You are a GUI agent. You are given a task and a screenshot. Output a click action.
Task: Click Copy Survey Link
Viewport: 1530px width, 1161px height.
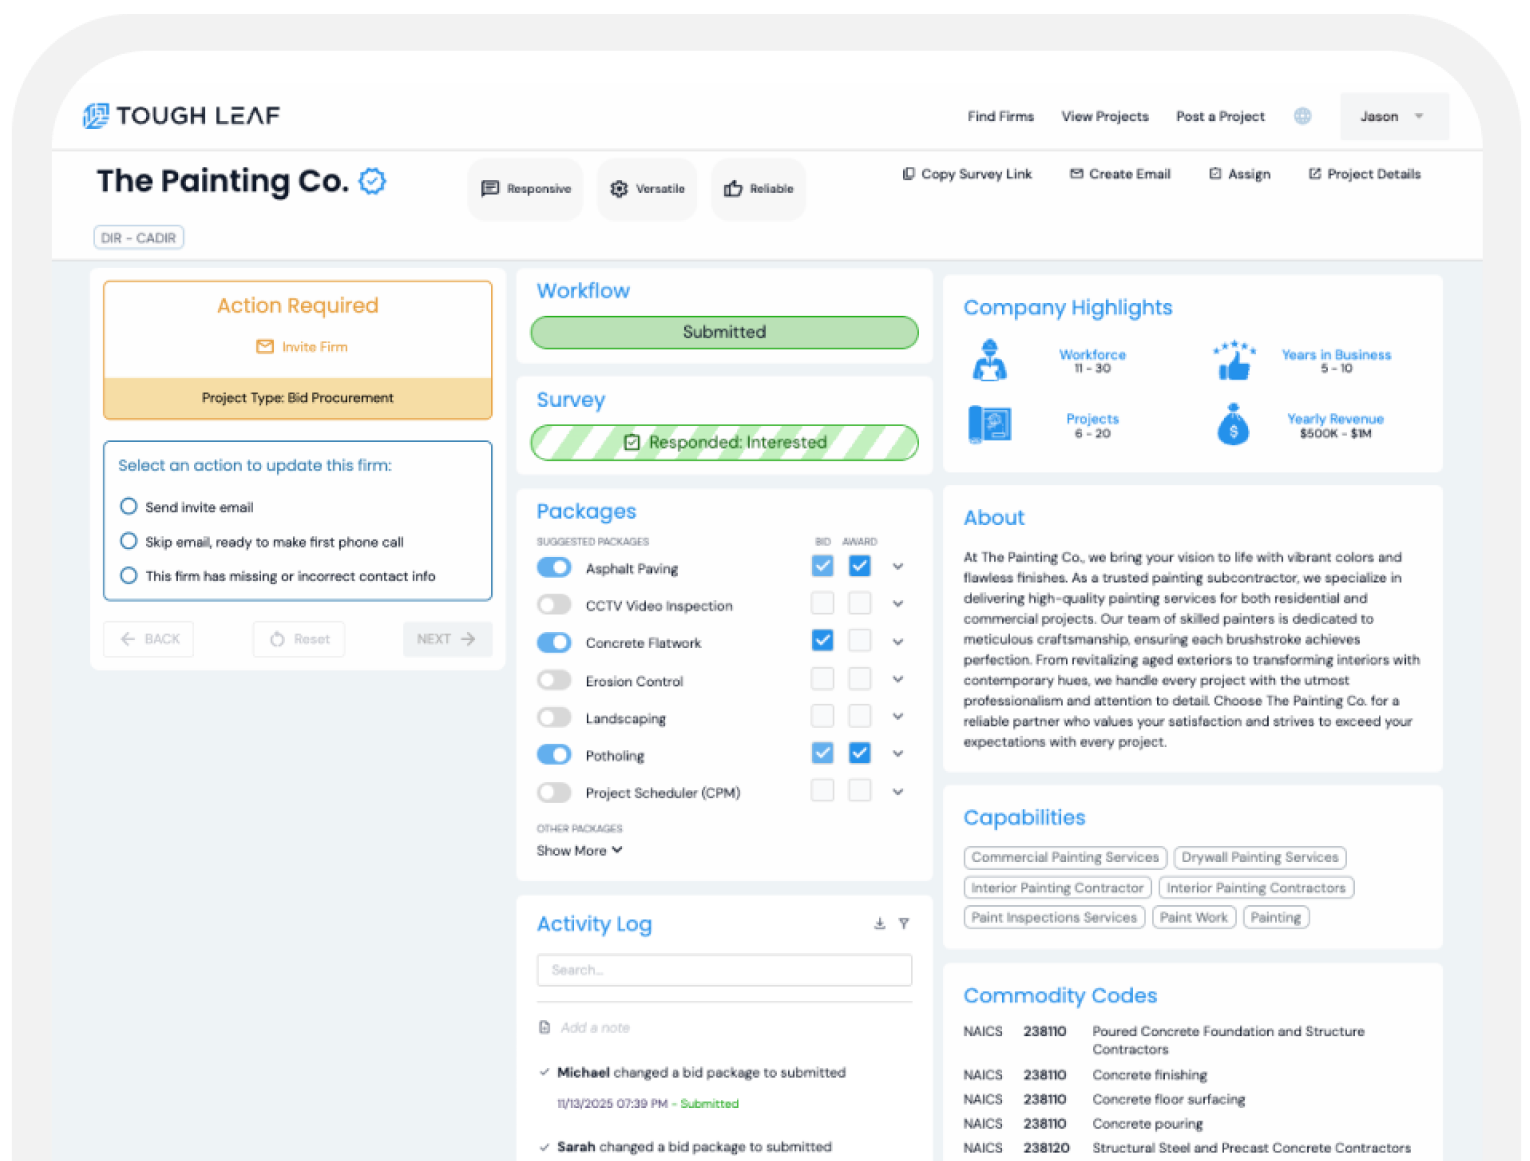pos(967,174)
